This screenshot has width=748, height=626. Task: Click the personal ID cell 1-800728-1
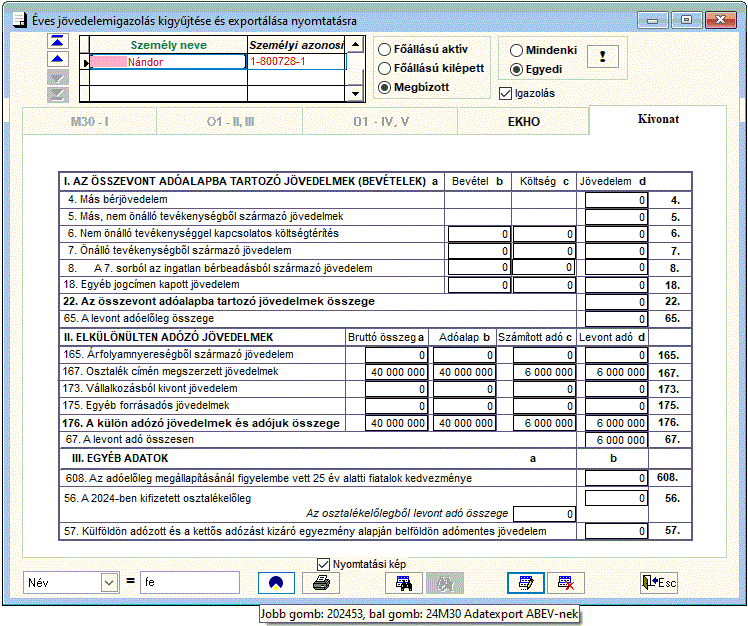[x=297, y=62]
